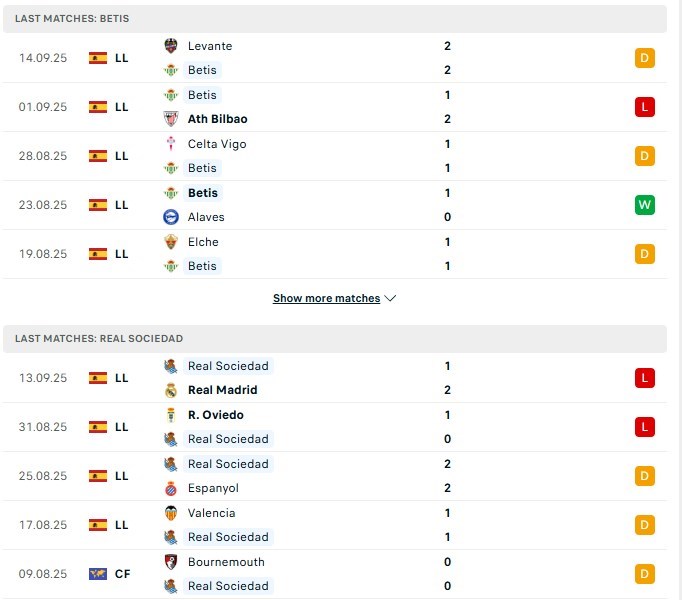
Task: Select the green W result badge for Betis vs Alaves
Action: (645, 205)
